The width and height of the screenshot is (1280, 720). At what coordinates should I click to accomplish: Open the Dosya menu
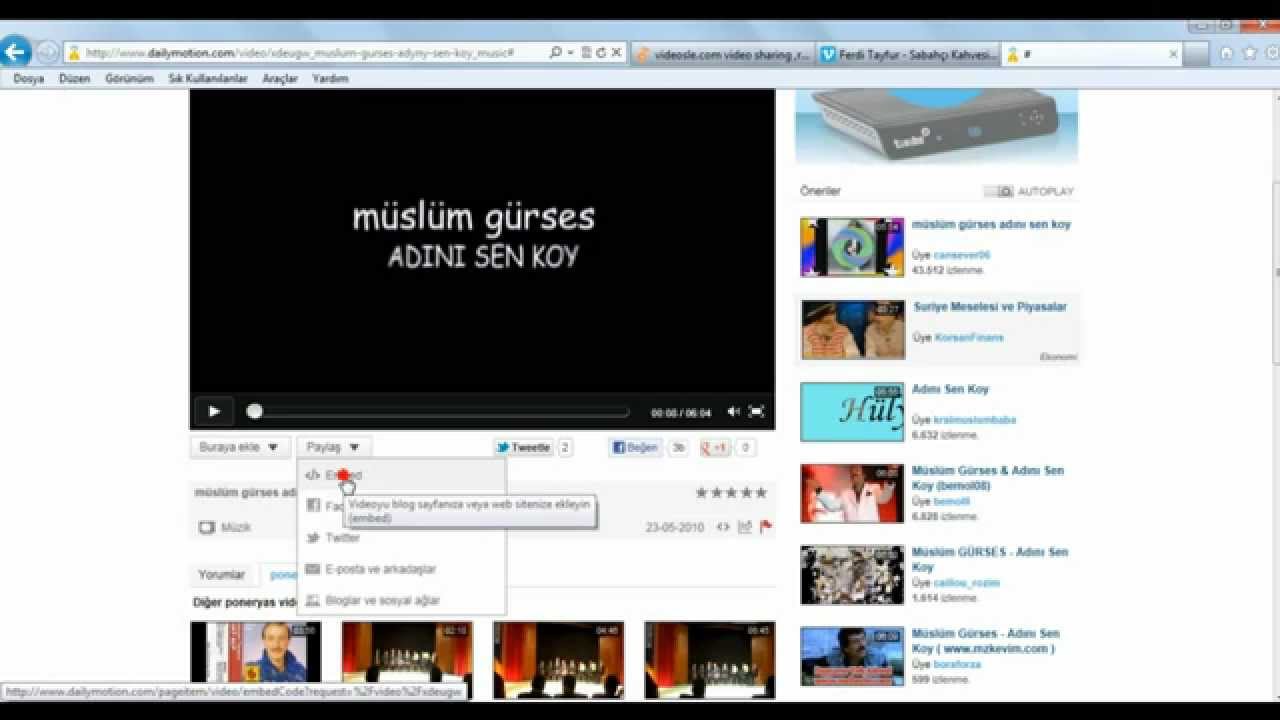pyautogui.click(x=29, y=78)
